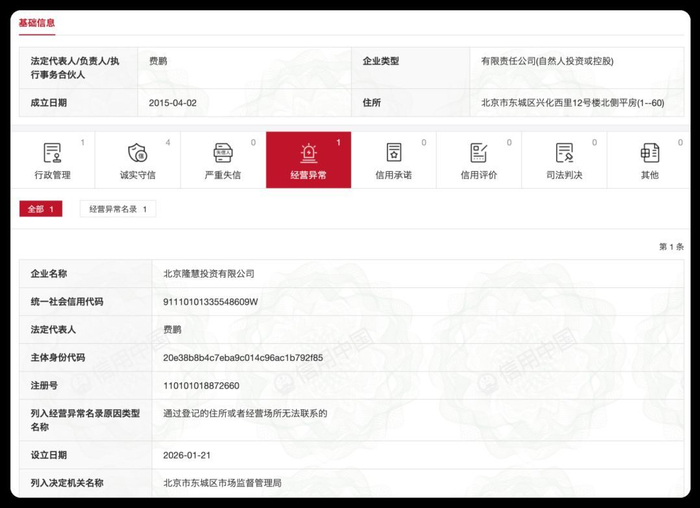Select the 经营异常 alarm icon
This screenshot has height=508, width=700.
click(308, 153)
